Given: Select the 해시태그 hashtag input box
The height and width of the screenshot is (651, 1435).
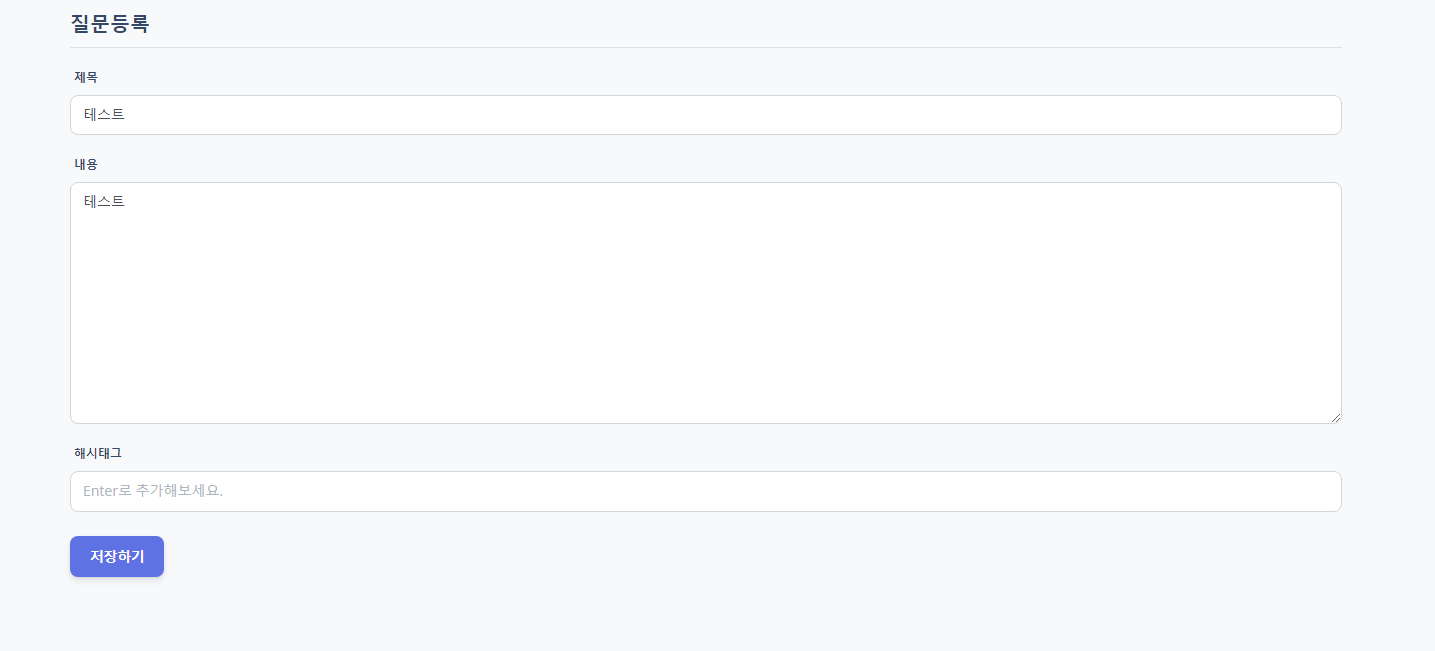Looking at the screenshot, I should 705,491.
